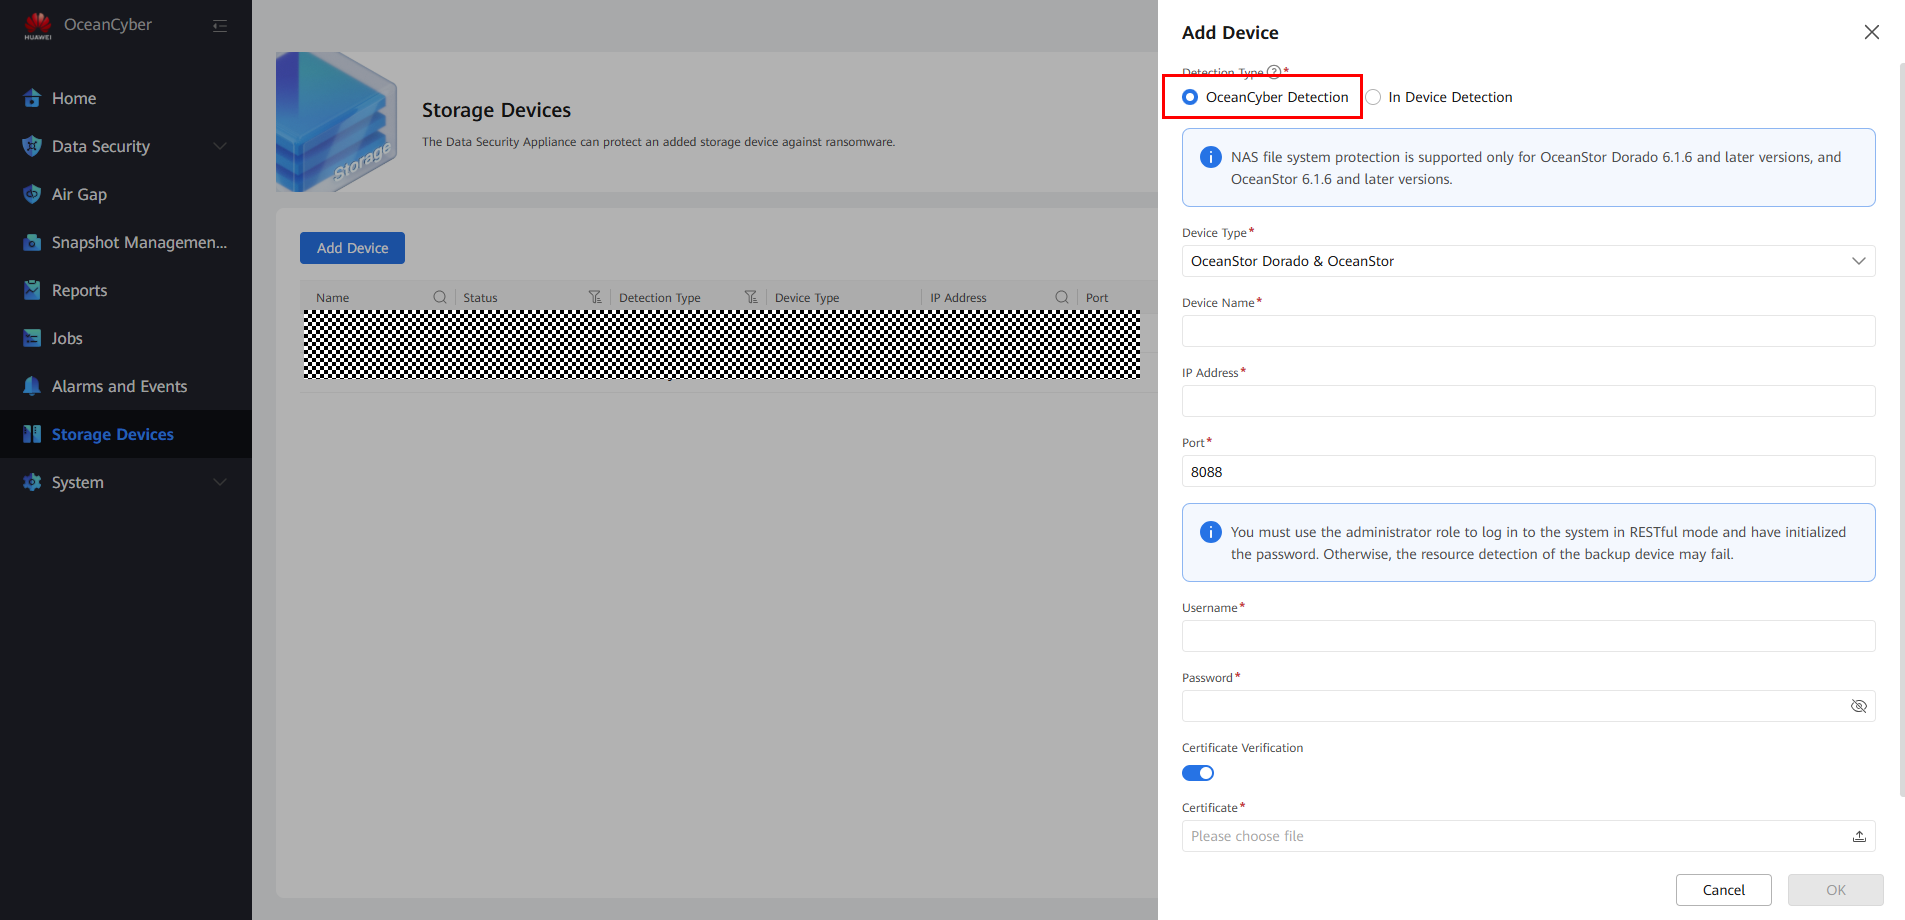Open the Air Gap section
This screenshot has width=1905, height=920.
coord(79,194)
